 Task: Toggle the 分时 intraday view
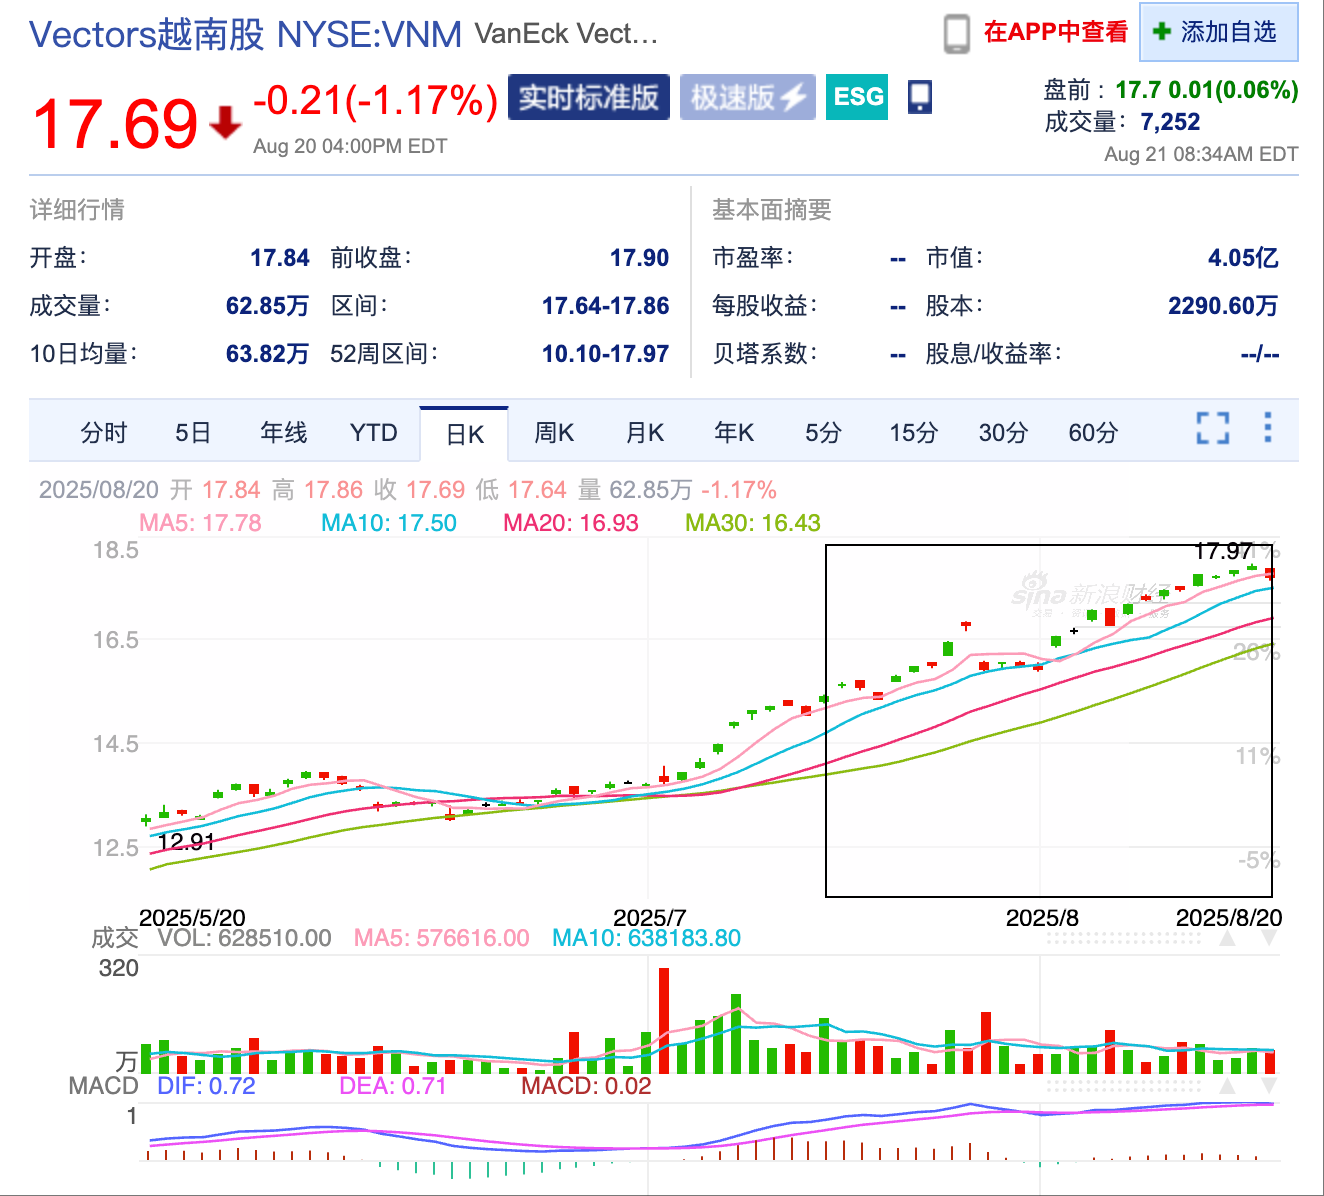click(x=102, y=431)
